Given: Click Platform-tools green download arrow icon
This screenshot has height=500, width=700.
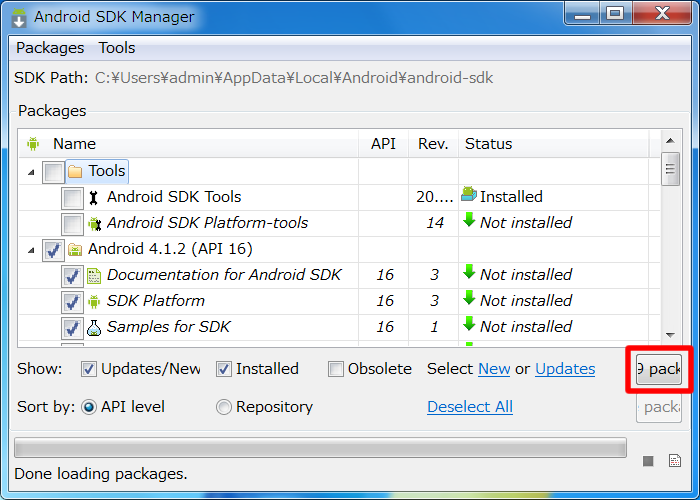Looking at the screenshot, I should tap(469, 220).
